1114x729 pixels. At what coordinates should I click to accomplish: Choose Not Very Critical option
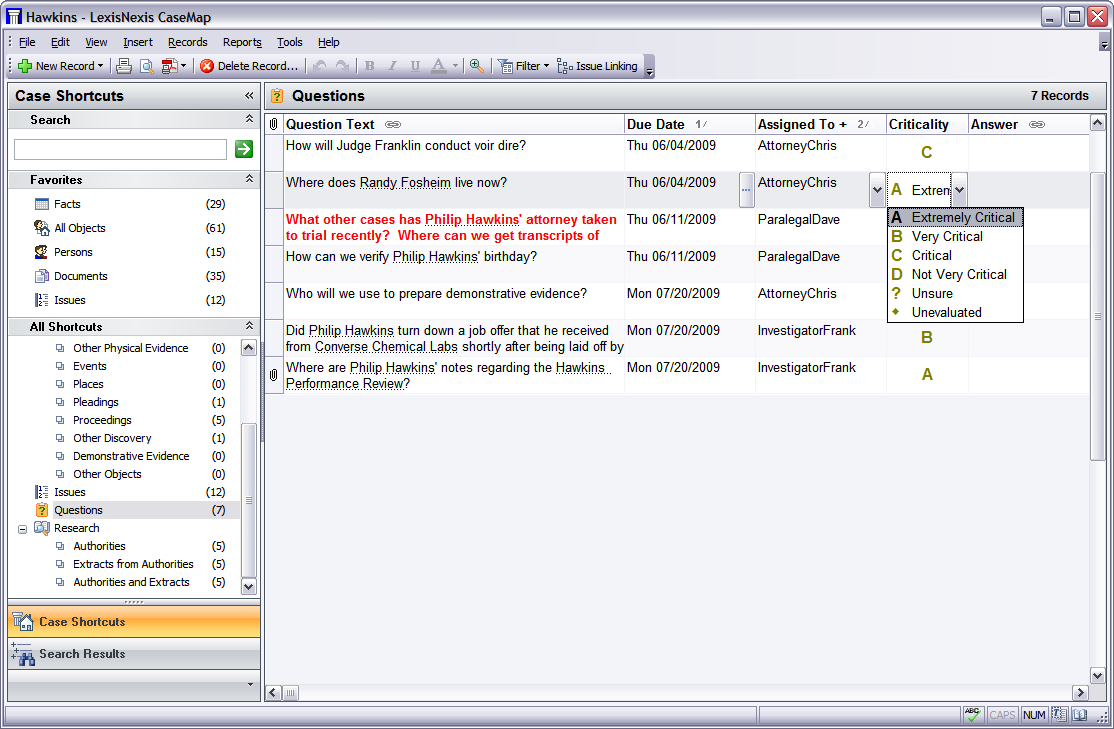955,274
